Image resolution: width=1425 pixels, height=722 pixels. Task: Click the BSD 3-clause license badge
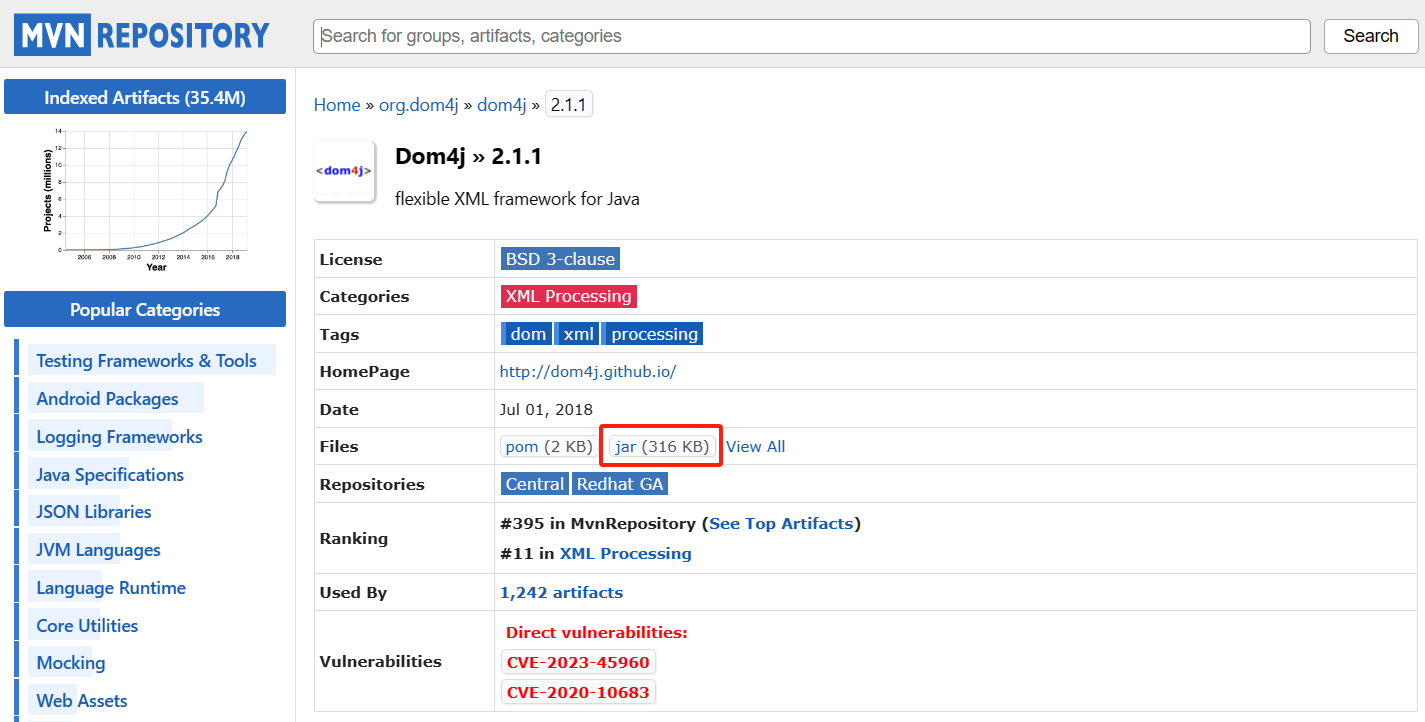pos(560,259)
